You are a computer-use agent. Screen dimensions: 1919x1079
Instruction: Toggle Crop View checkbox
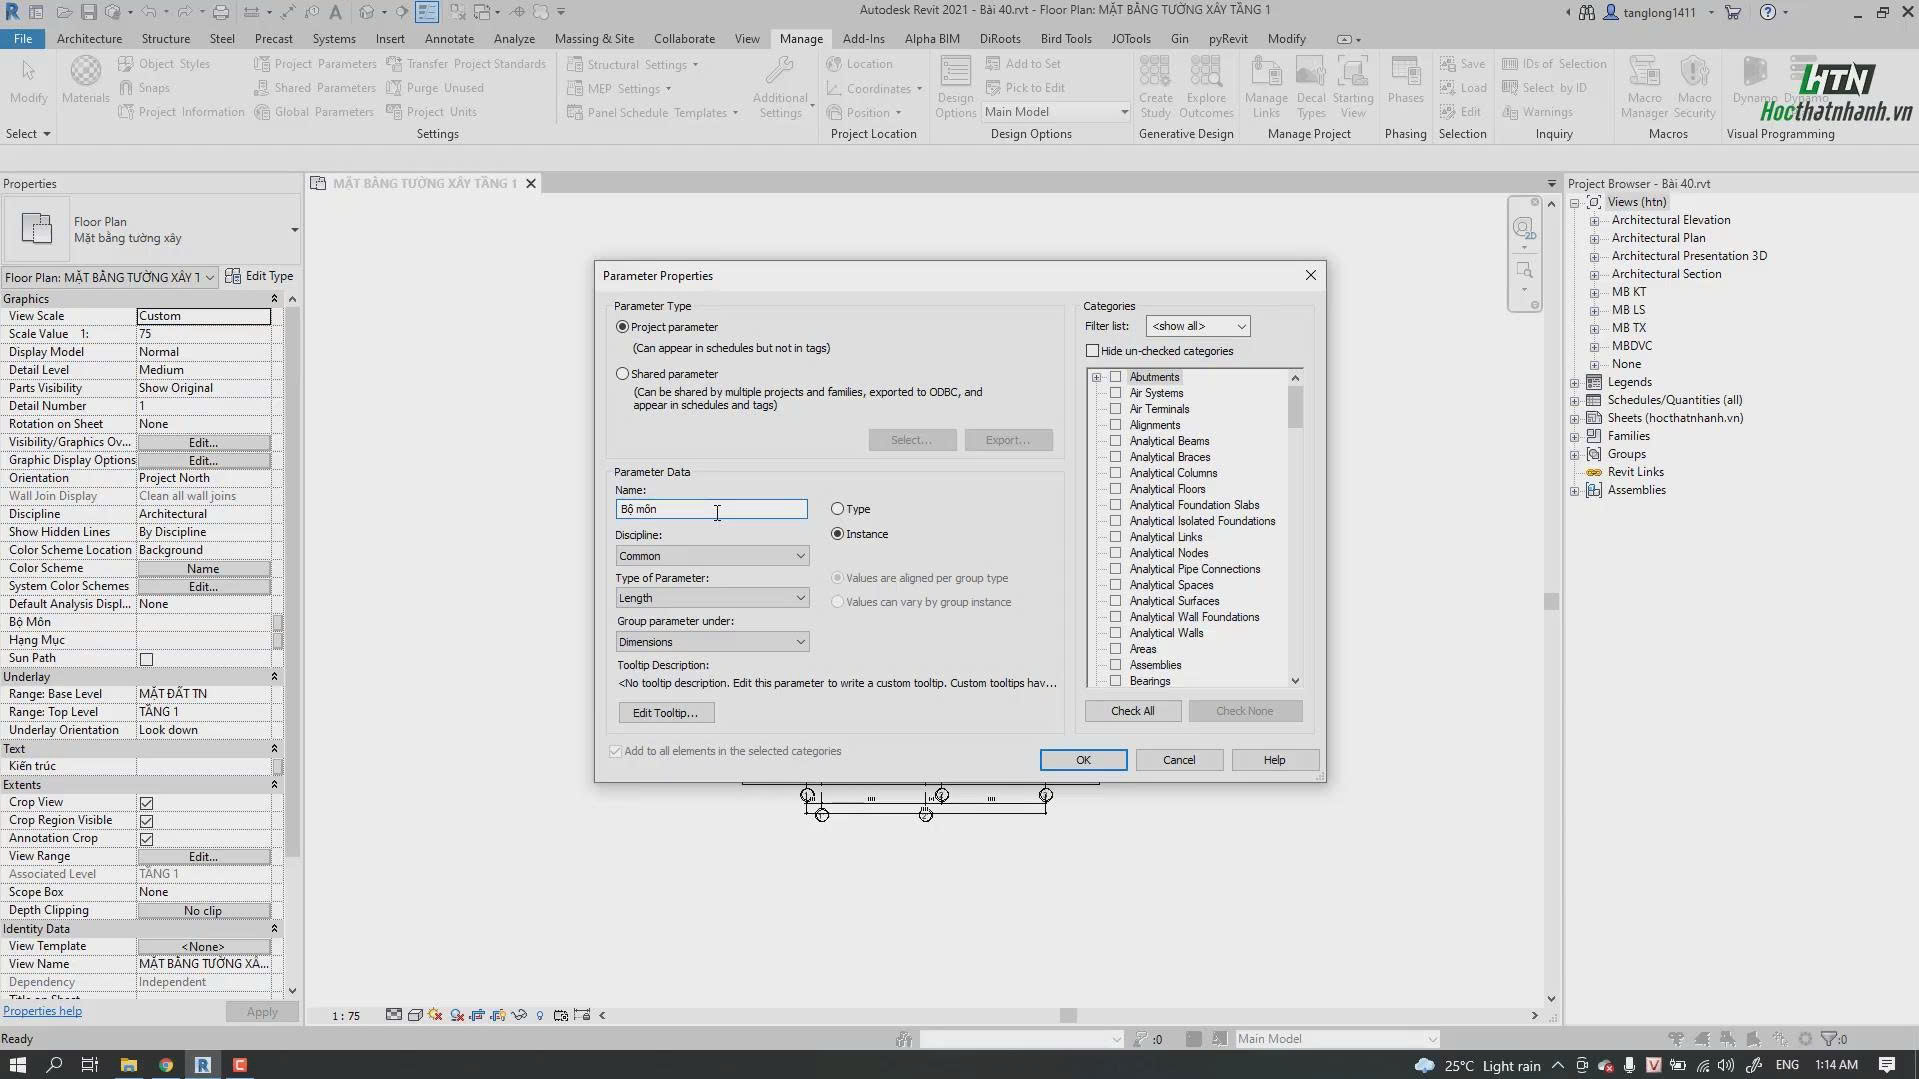coord(146,803)
